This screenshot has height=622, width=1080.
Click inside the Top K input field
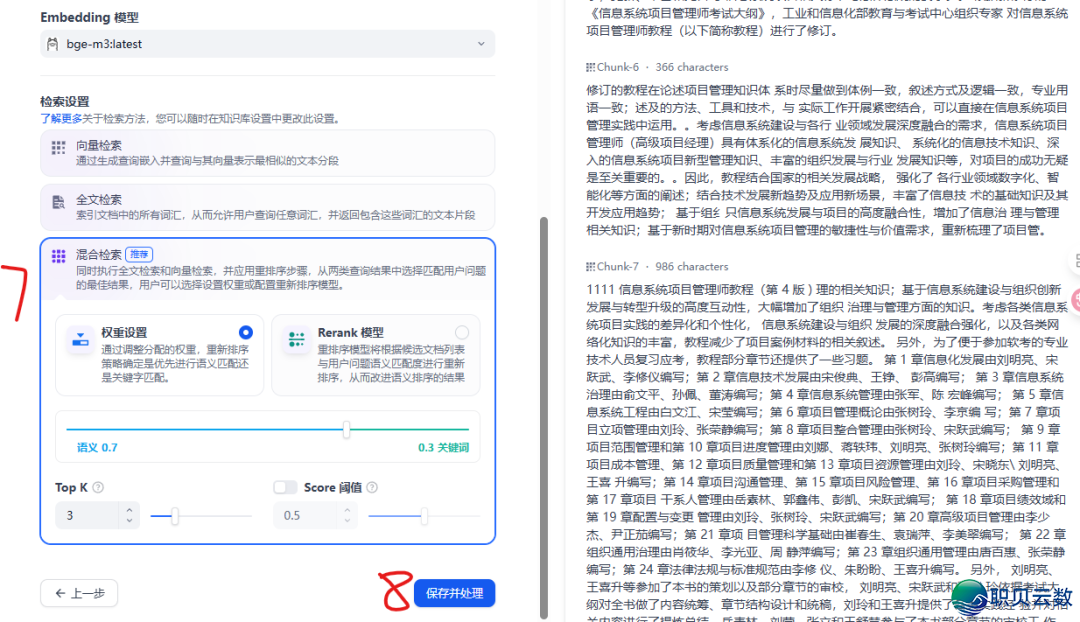[82, 514]
